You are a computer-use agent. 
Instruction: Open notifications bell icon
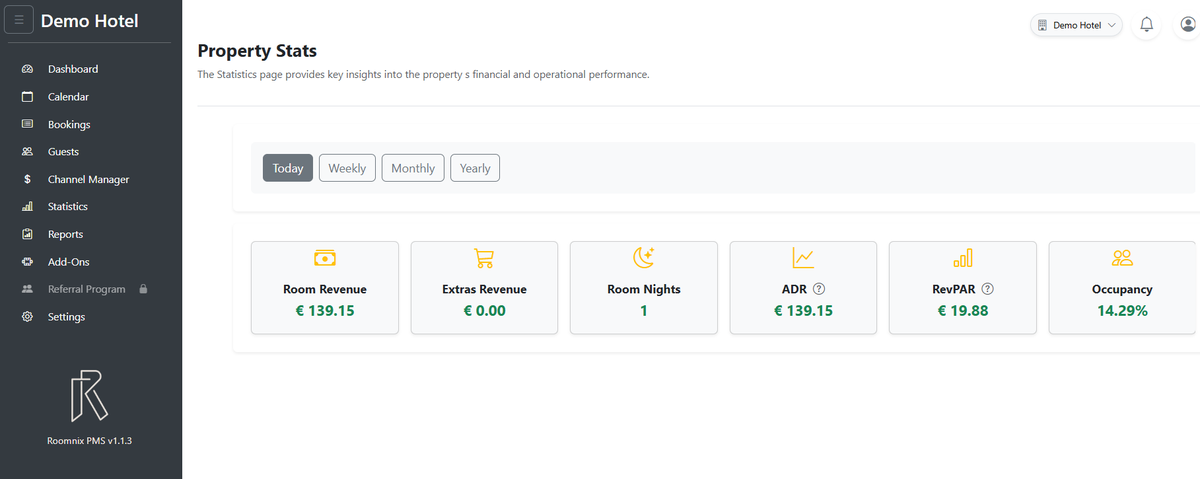1147,25
